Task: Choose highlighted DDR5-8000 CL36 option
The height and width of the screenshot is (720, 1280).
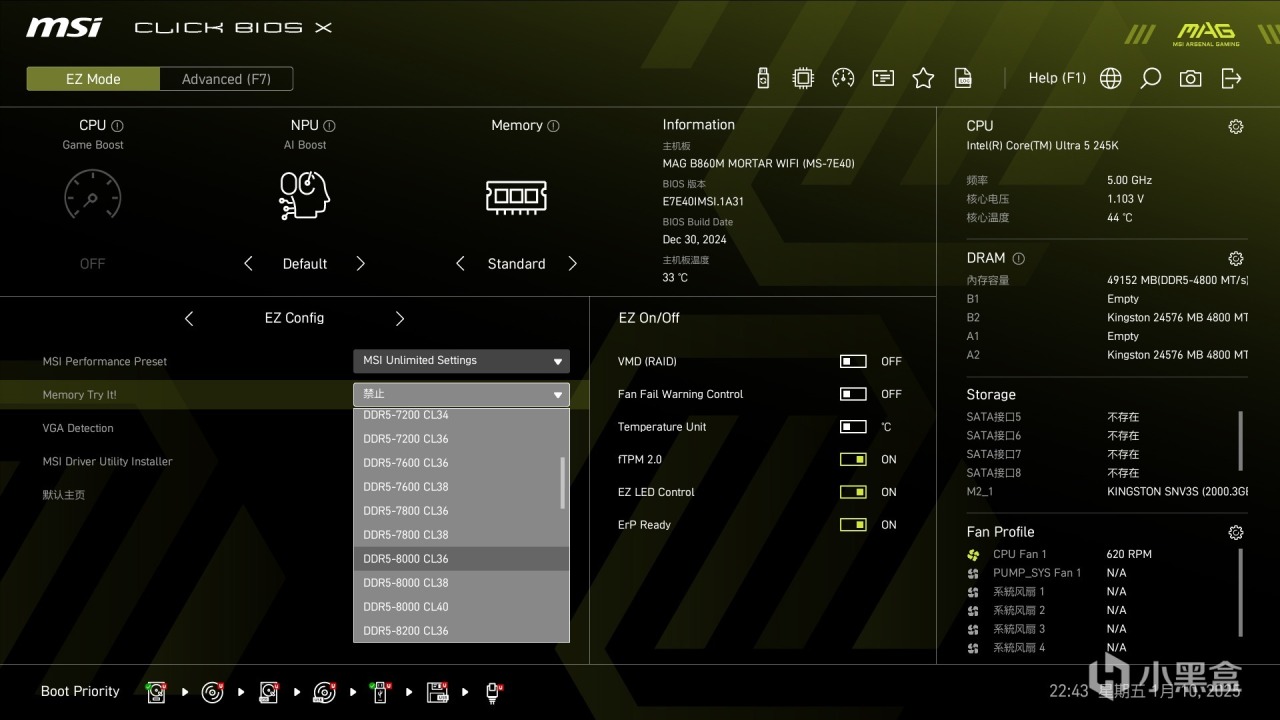Action: (x=461, y=559)
